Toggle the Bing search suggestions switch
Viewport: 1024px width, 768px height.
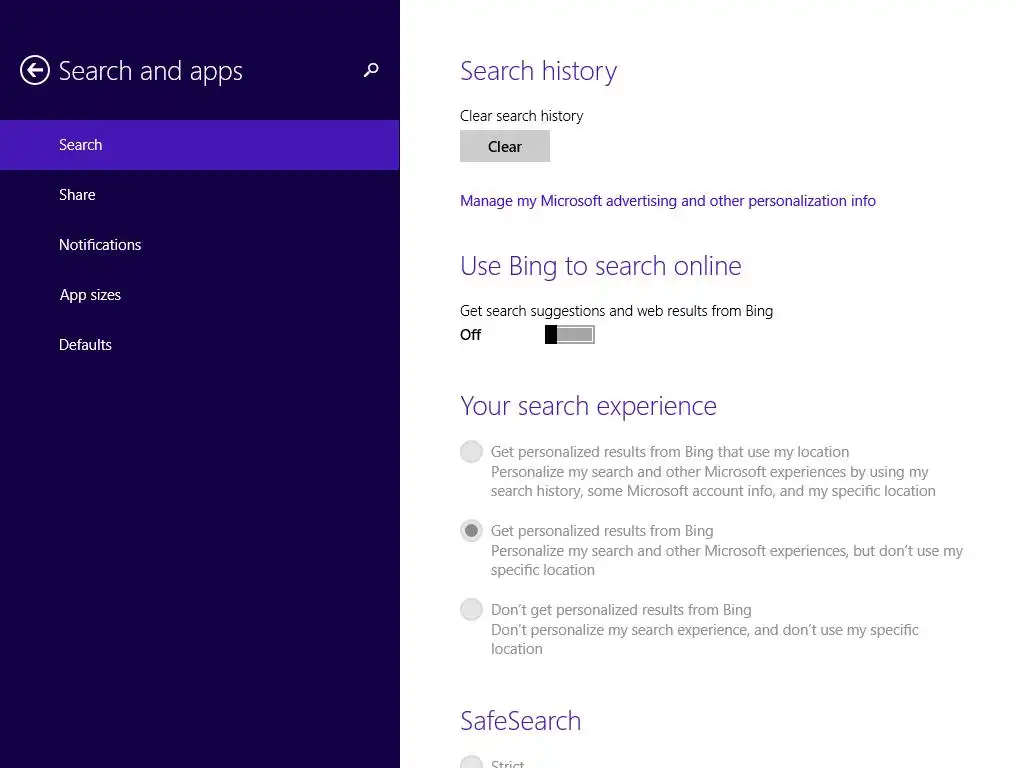[x=569, y=334]
